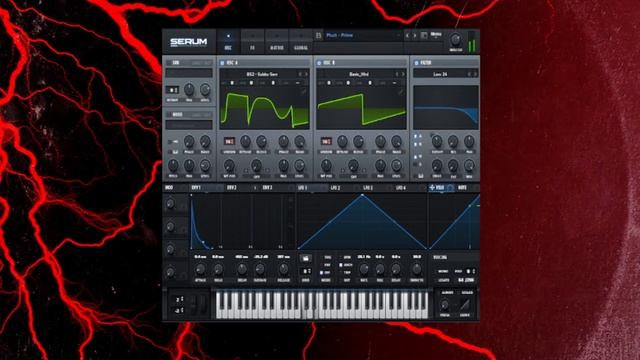
Task: Click the OSC A wavetable edit pencil
Action: tap(304, 93)
